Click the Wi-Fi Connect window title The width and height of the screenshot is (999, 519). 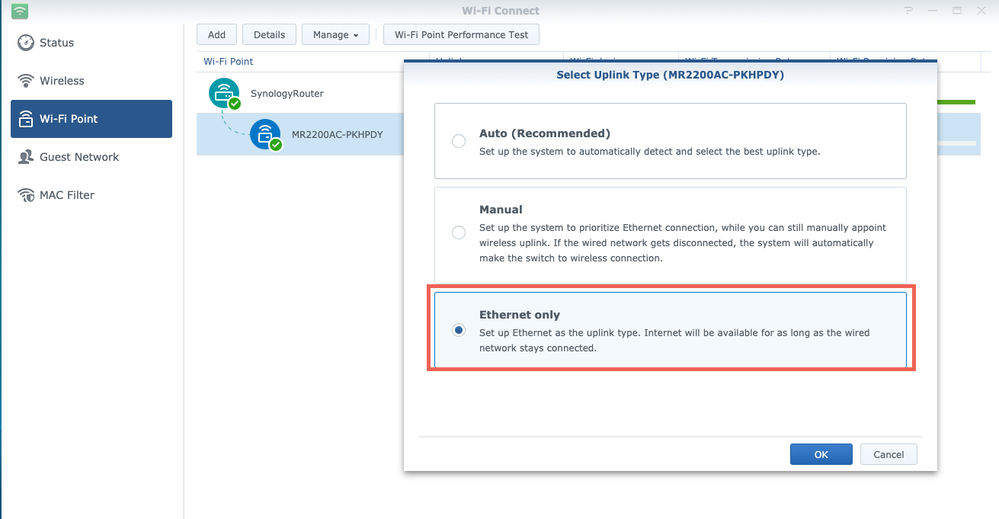click(500, 11)
